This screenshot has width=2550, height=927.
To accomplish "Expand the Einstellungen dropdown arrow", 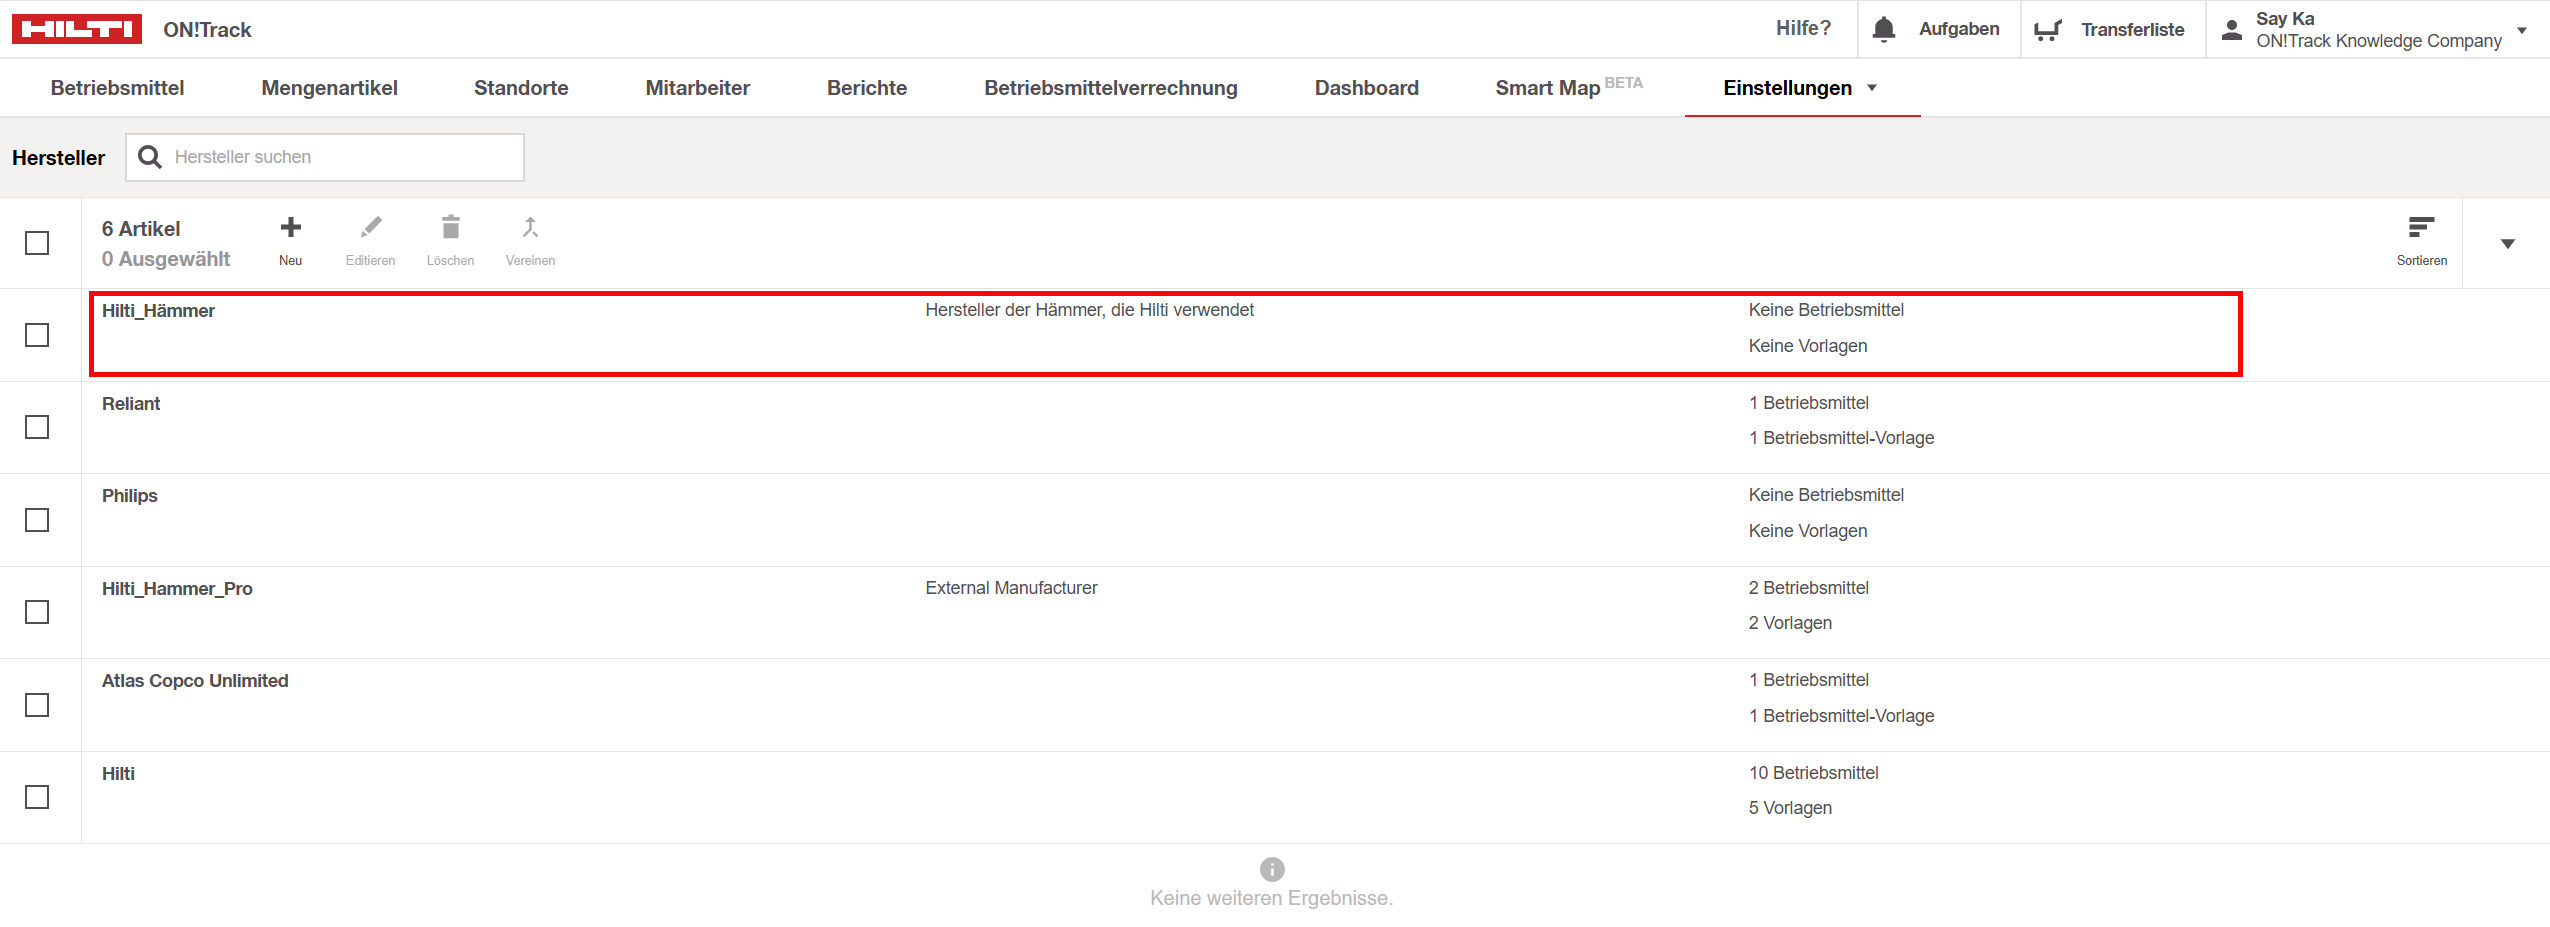I will coord(1872,88).
